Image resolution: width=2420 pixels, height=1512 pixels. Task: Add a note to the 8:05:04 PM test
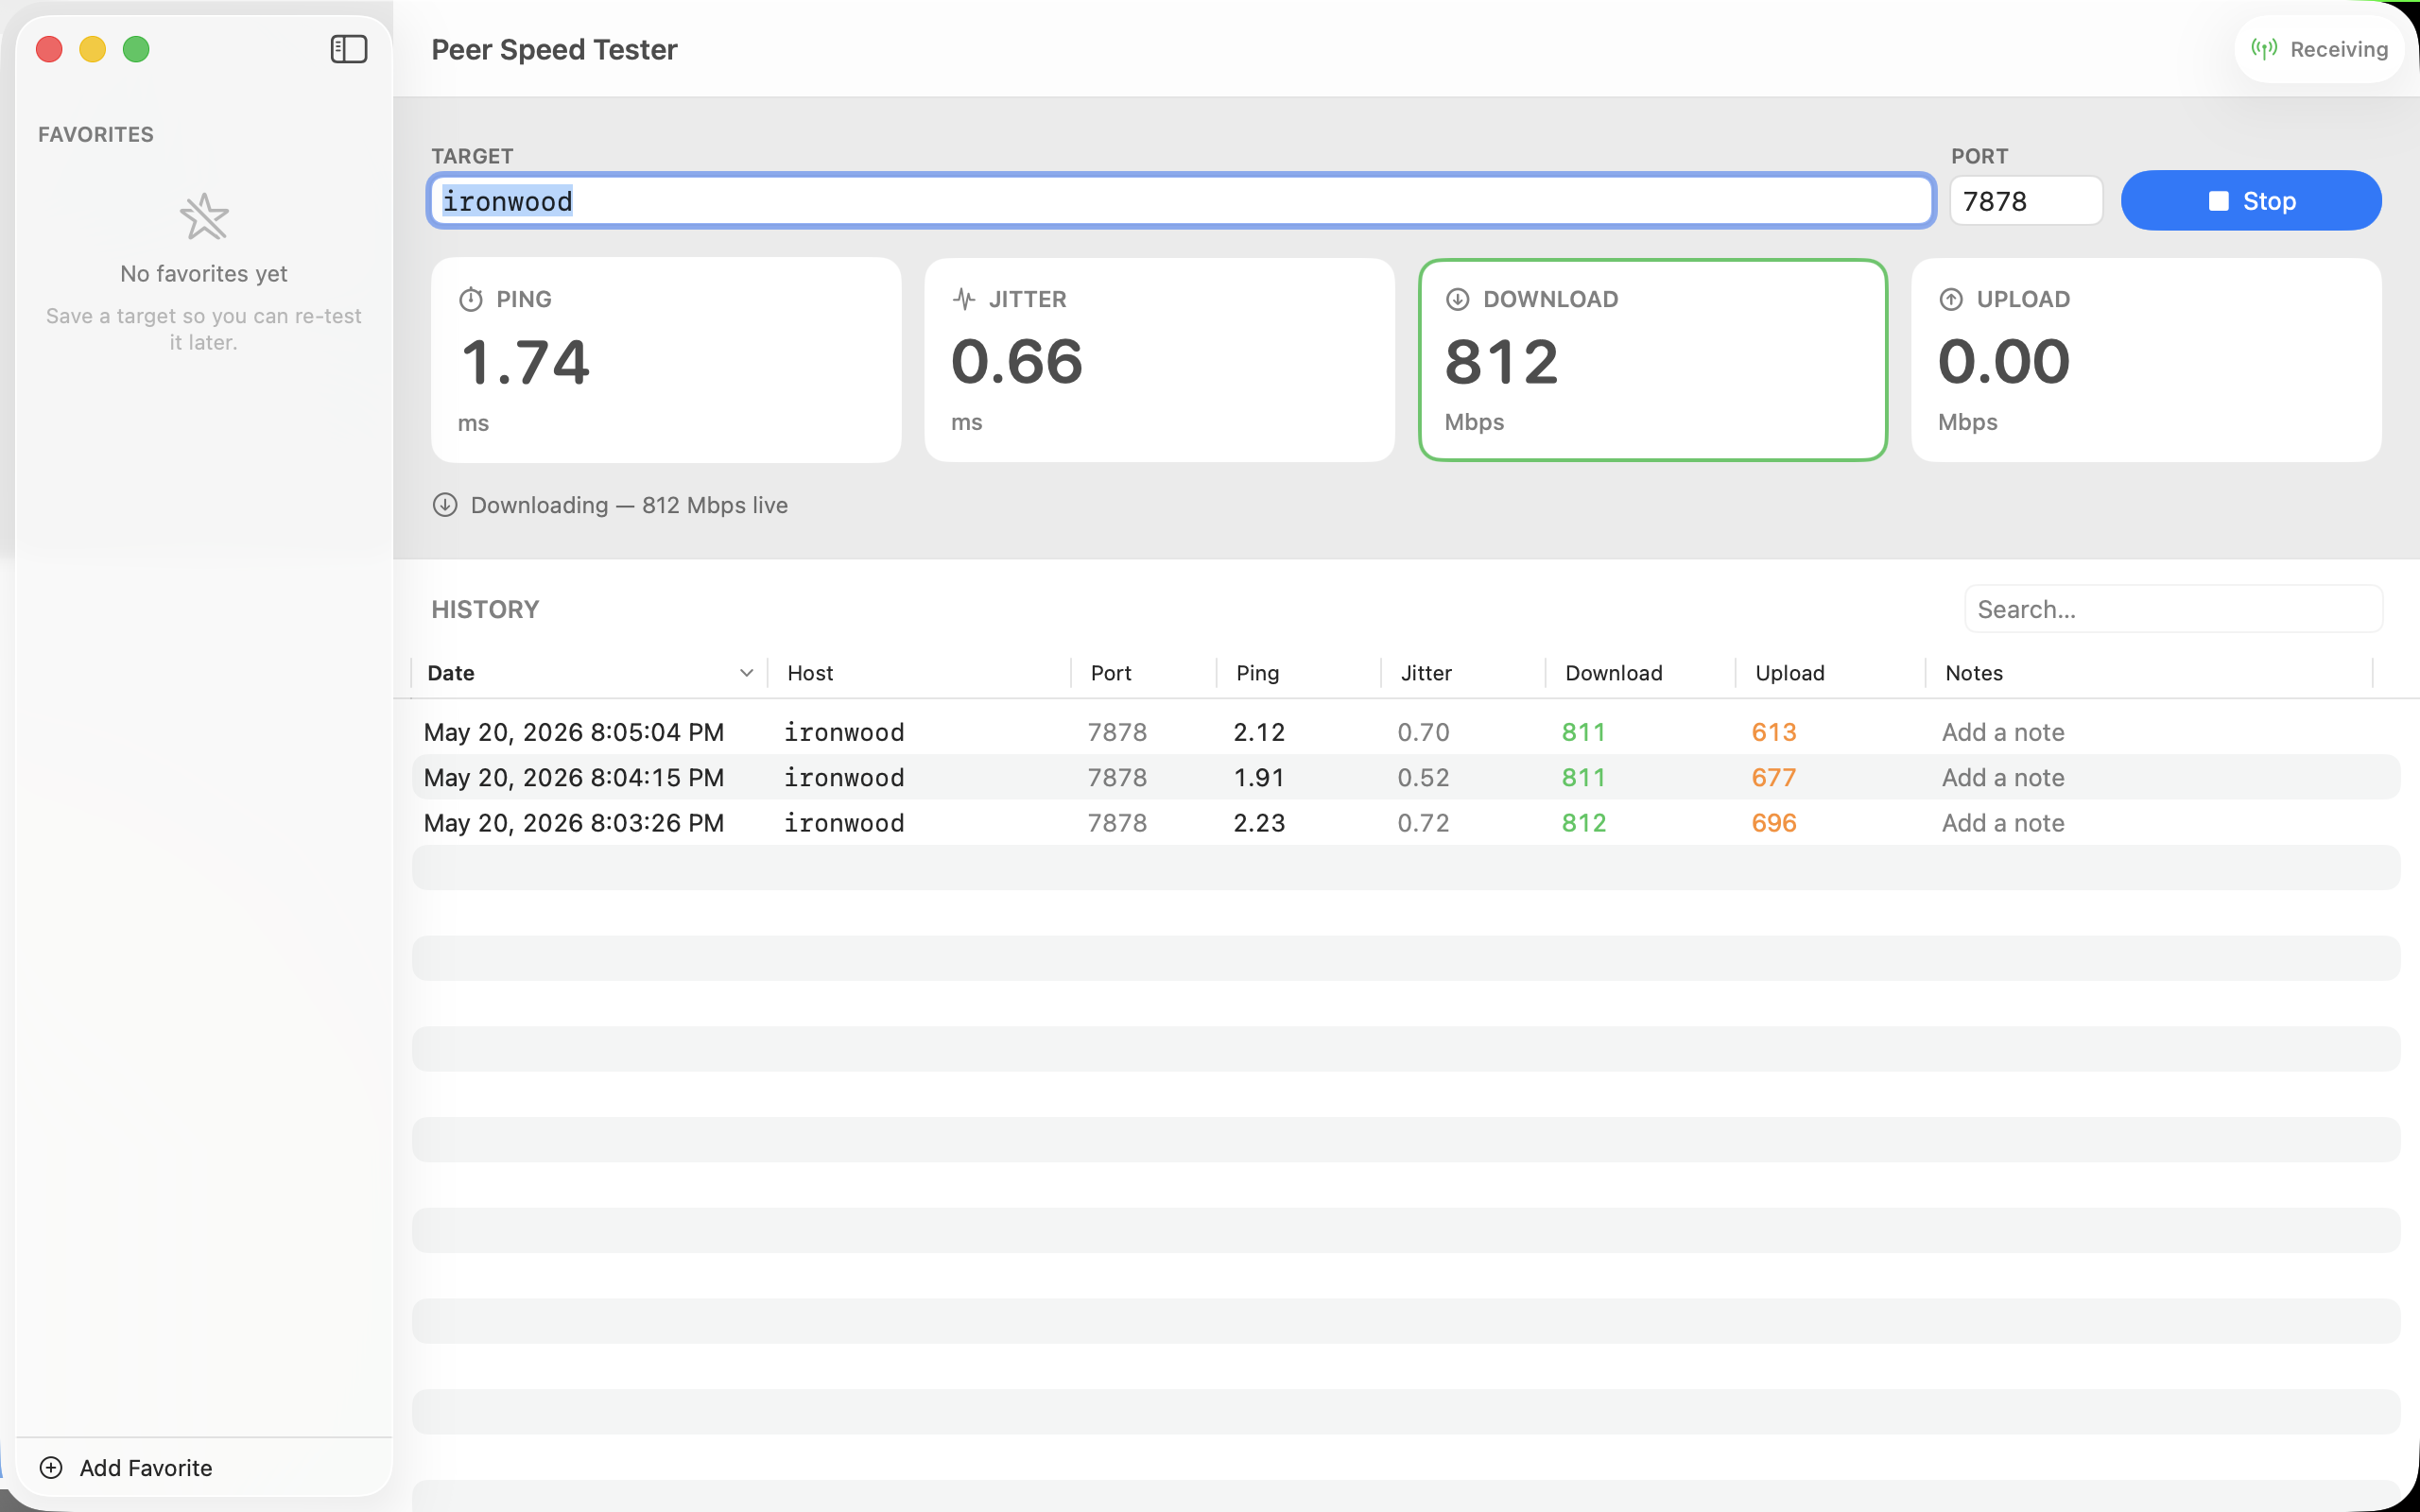coord(2003,732)
